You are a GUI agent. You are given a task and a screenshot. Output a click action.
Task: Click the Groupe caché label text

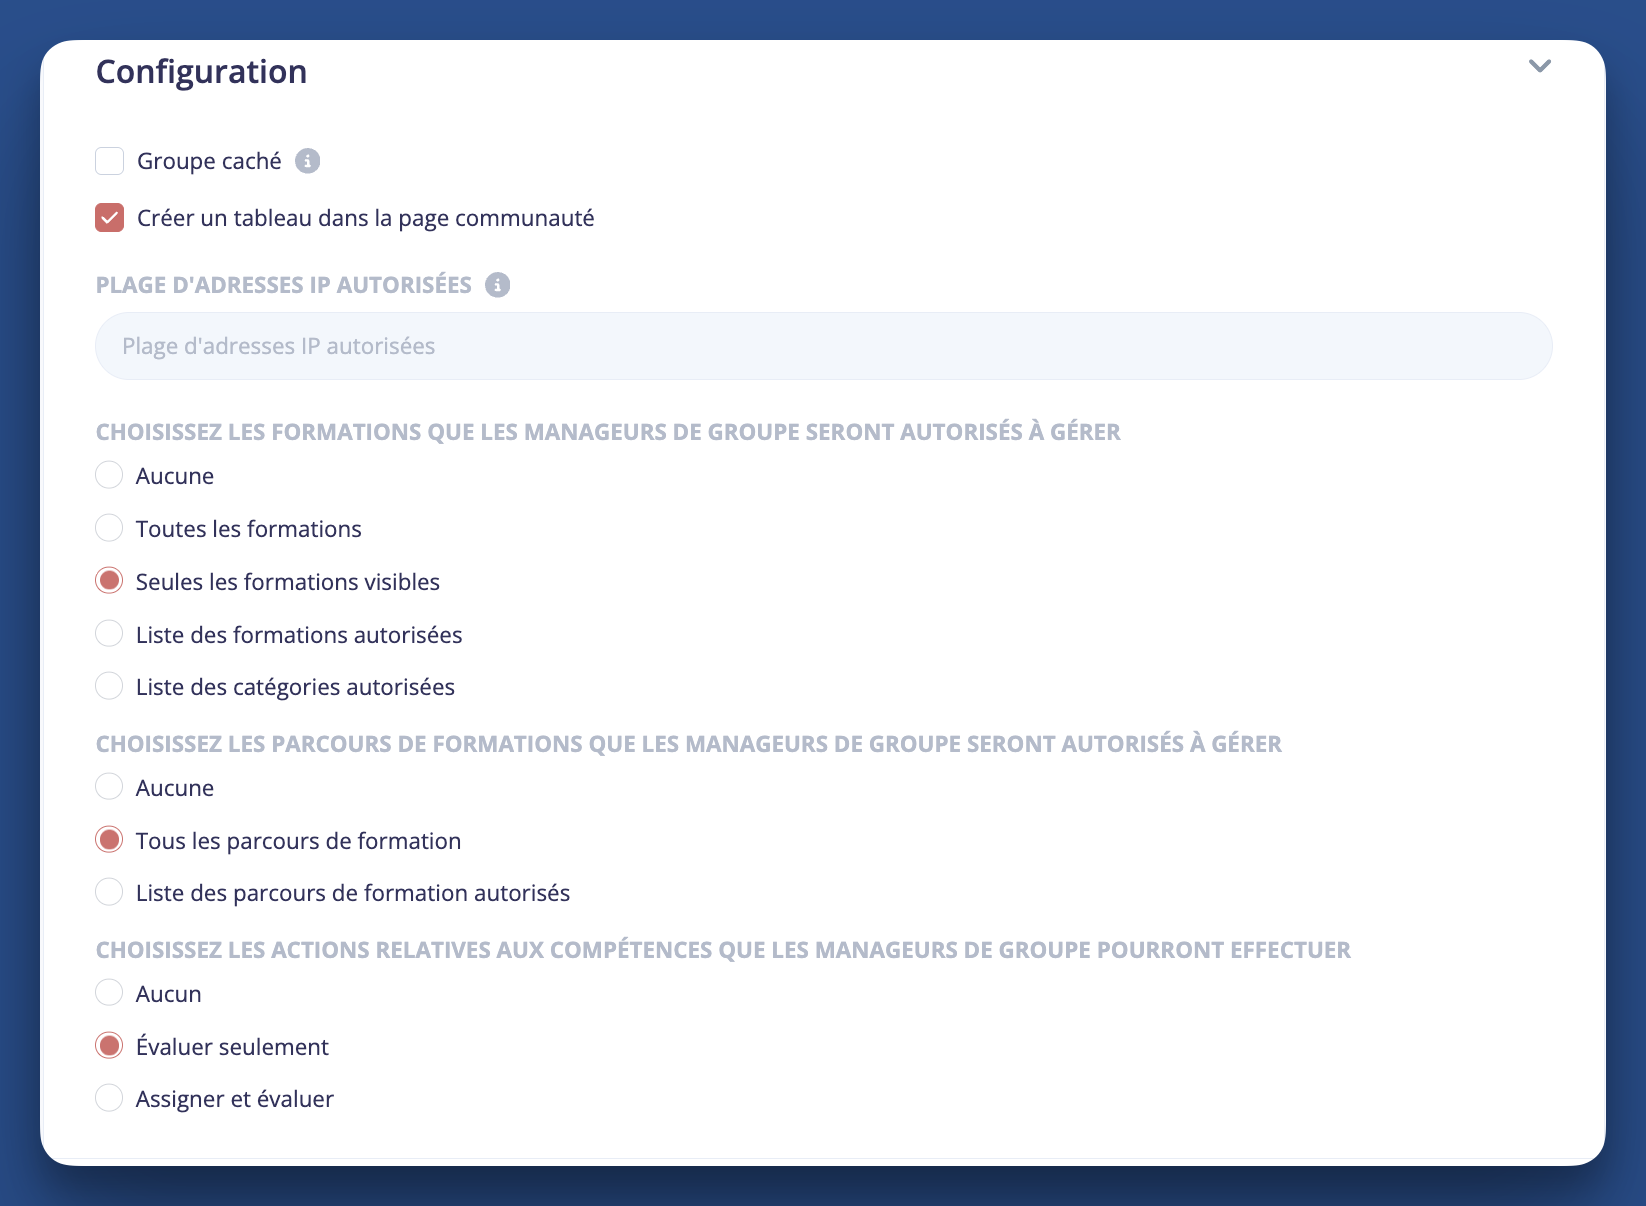209,161
